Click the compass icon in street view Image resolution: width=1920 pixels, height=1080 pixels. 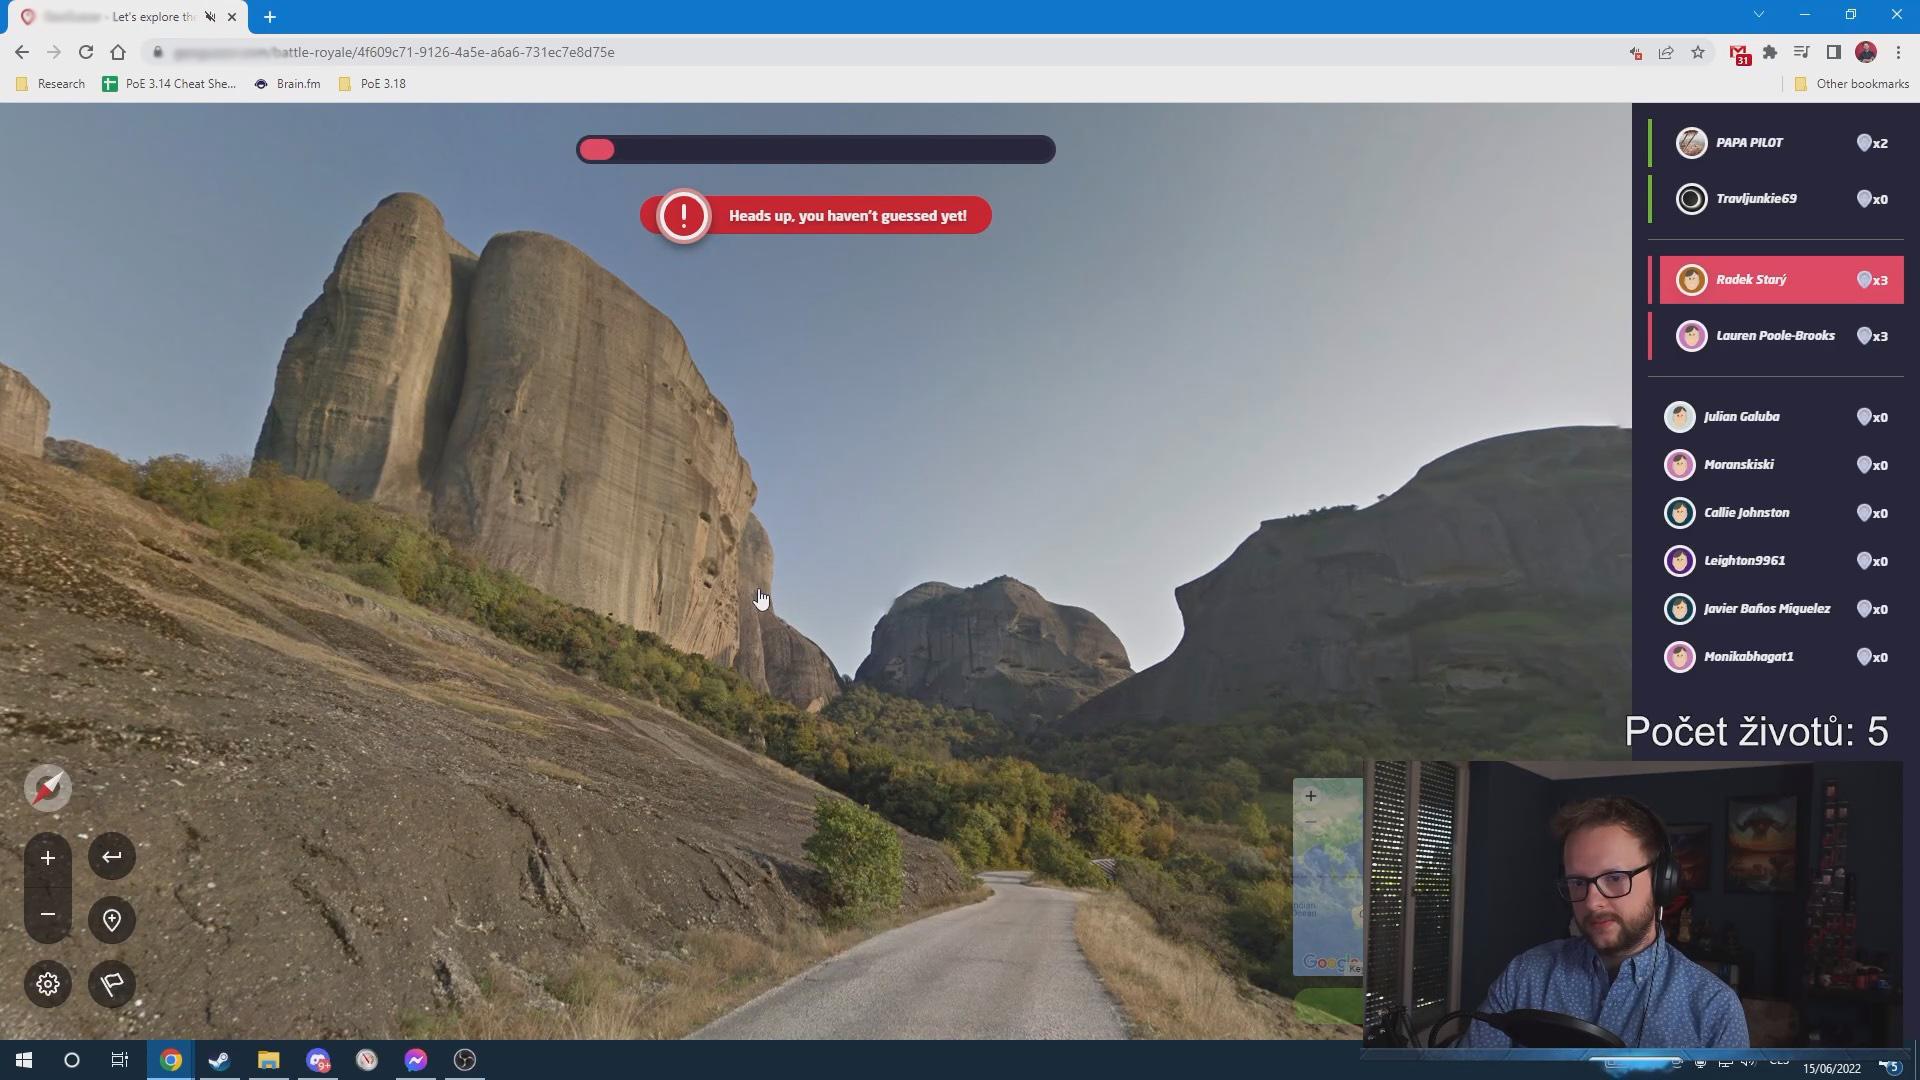click(47, 788)
